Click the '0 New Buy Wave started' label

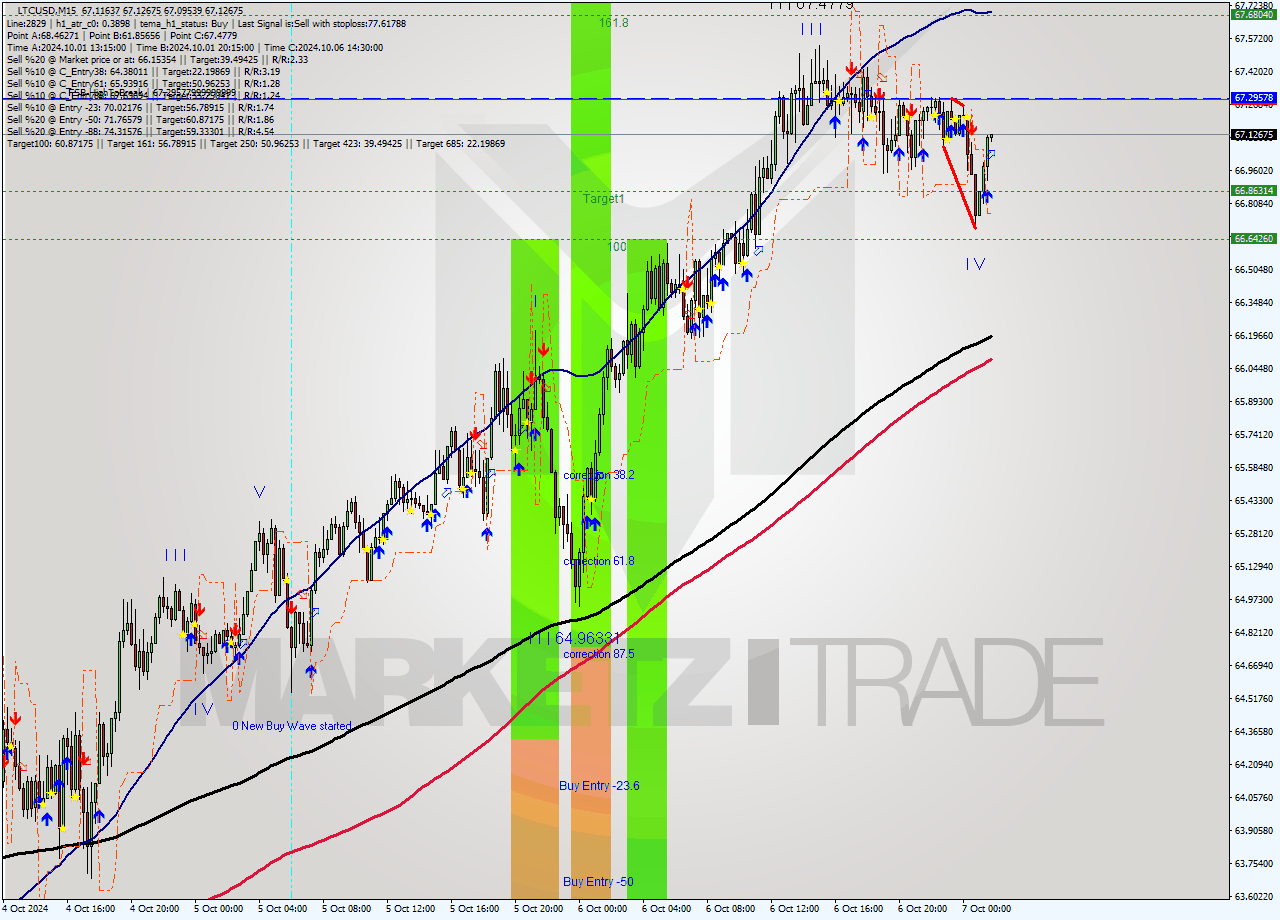pyautogui.click(x=292, y=726)
